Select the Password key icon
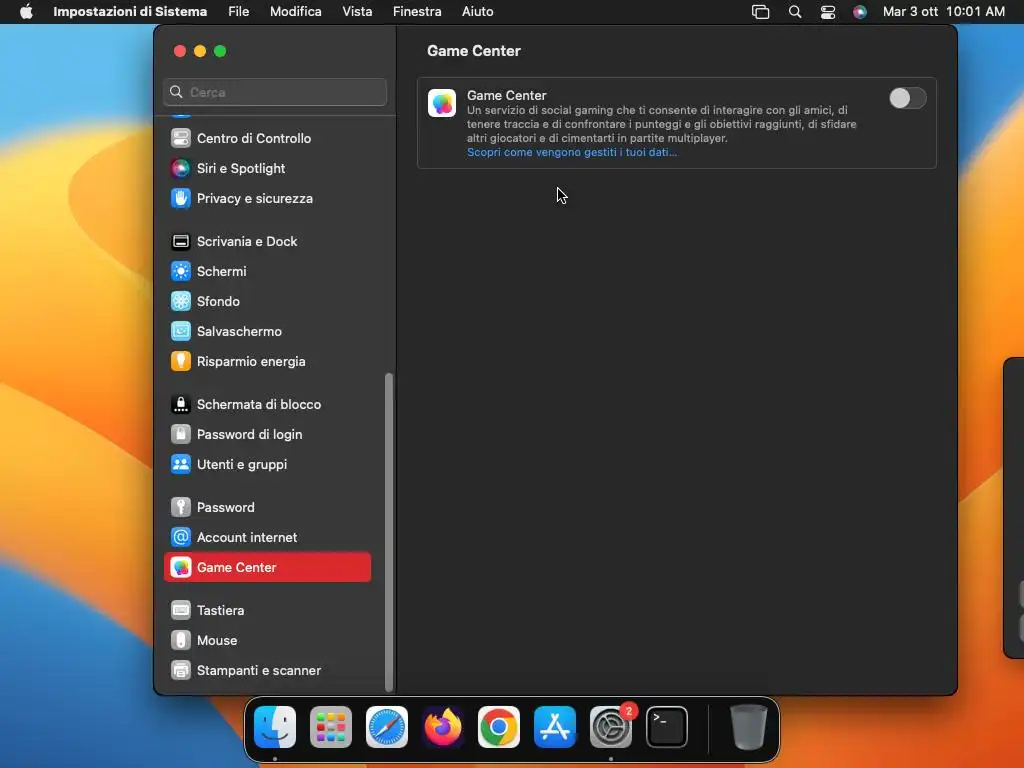The width and height of the screenshot is (1024, 768). (181, 507)
